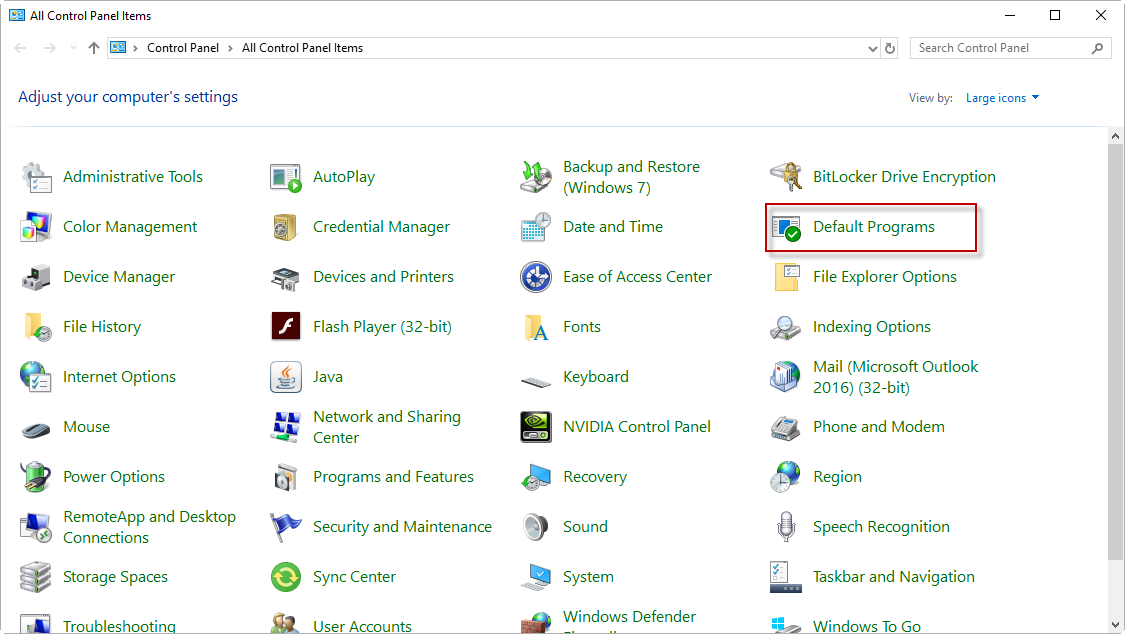Open the Sync Center icon
This screenshot has width=1125, height=634.
coord(286,577)
